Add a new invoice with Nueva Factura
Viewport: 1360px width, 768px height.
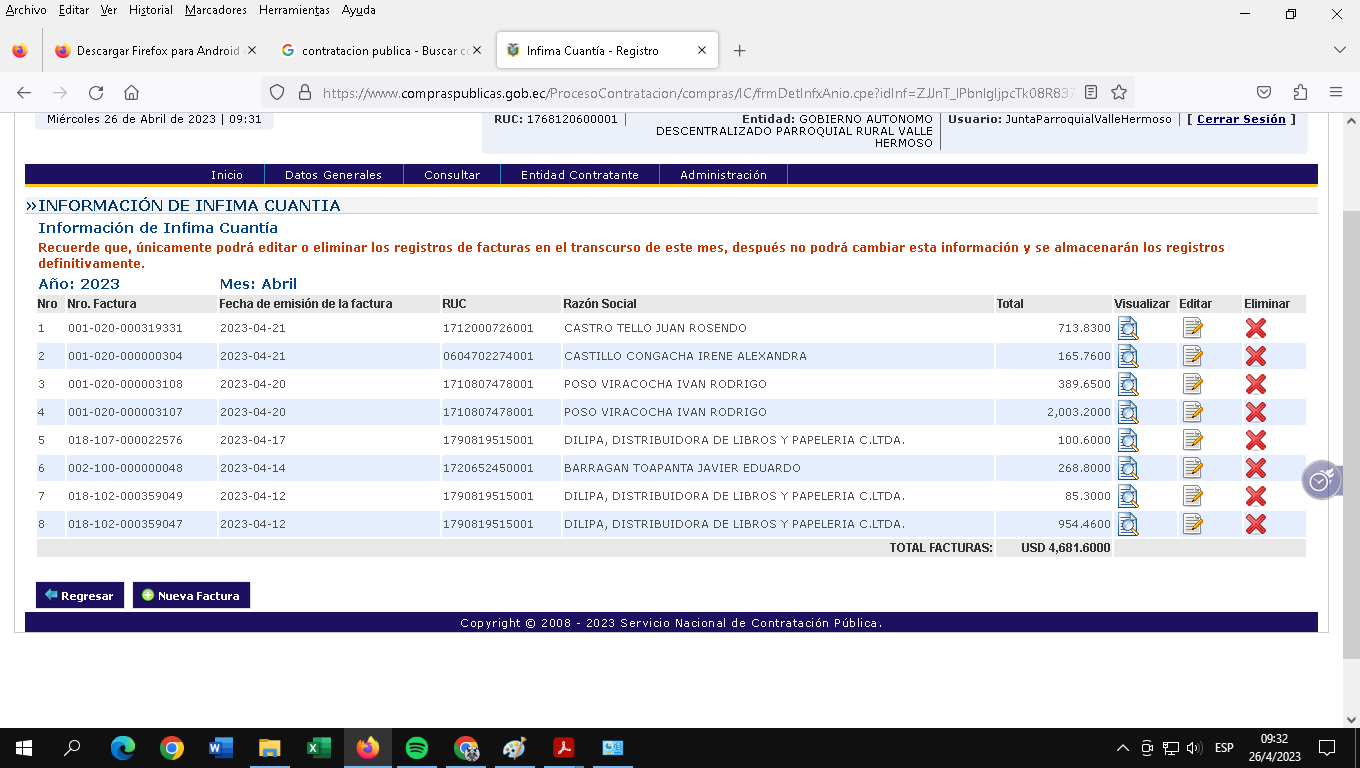191,595
